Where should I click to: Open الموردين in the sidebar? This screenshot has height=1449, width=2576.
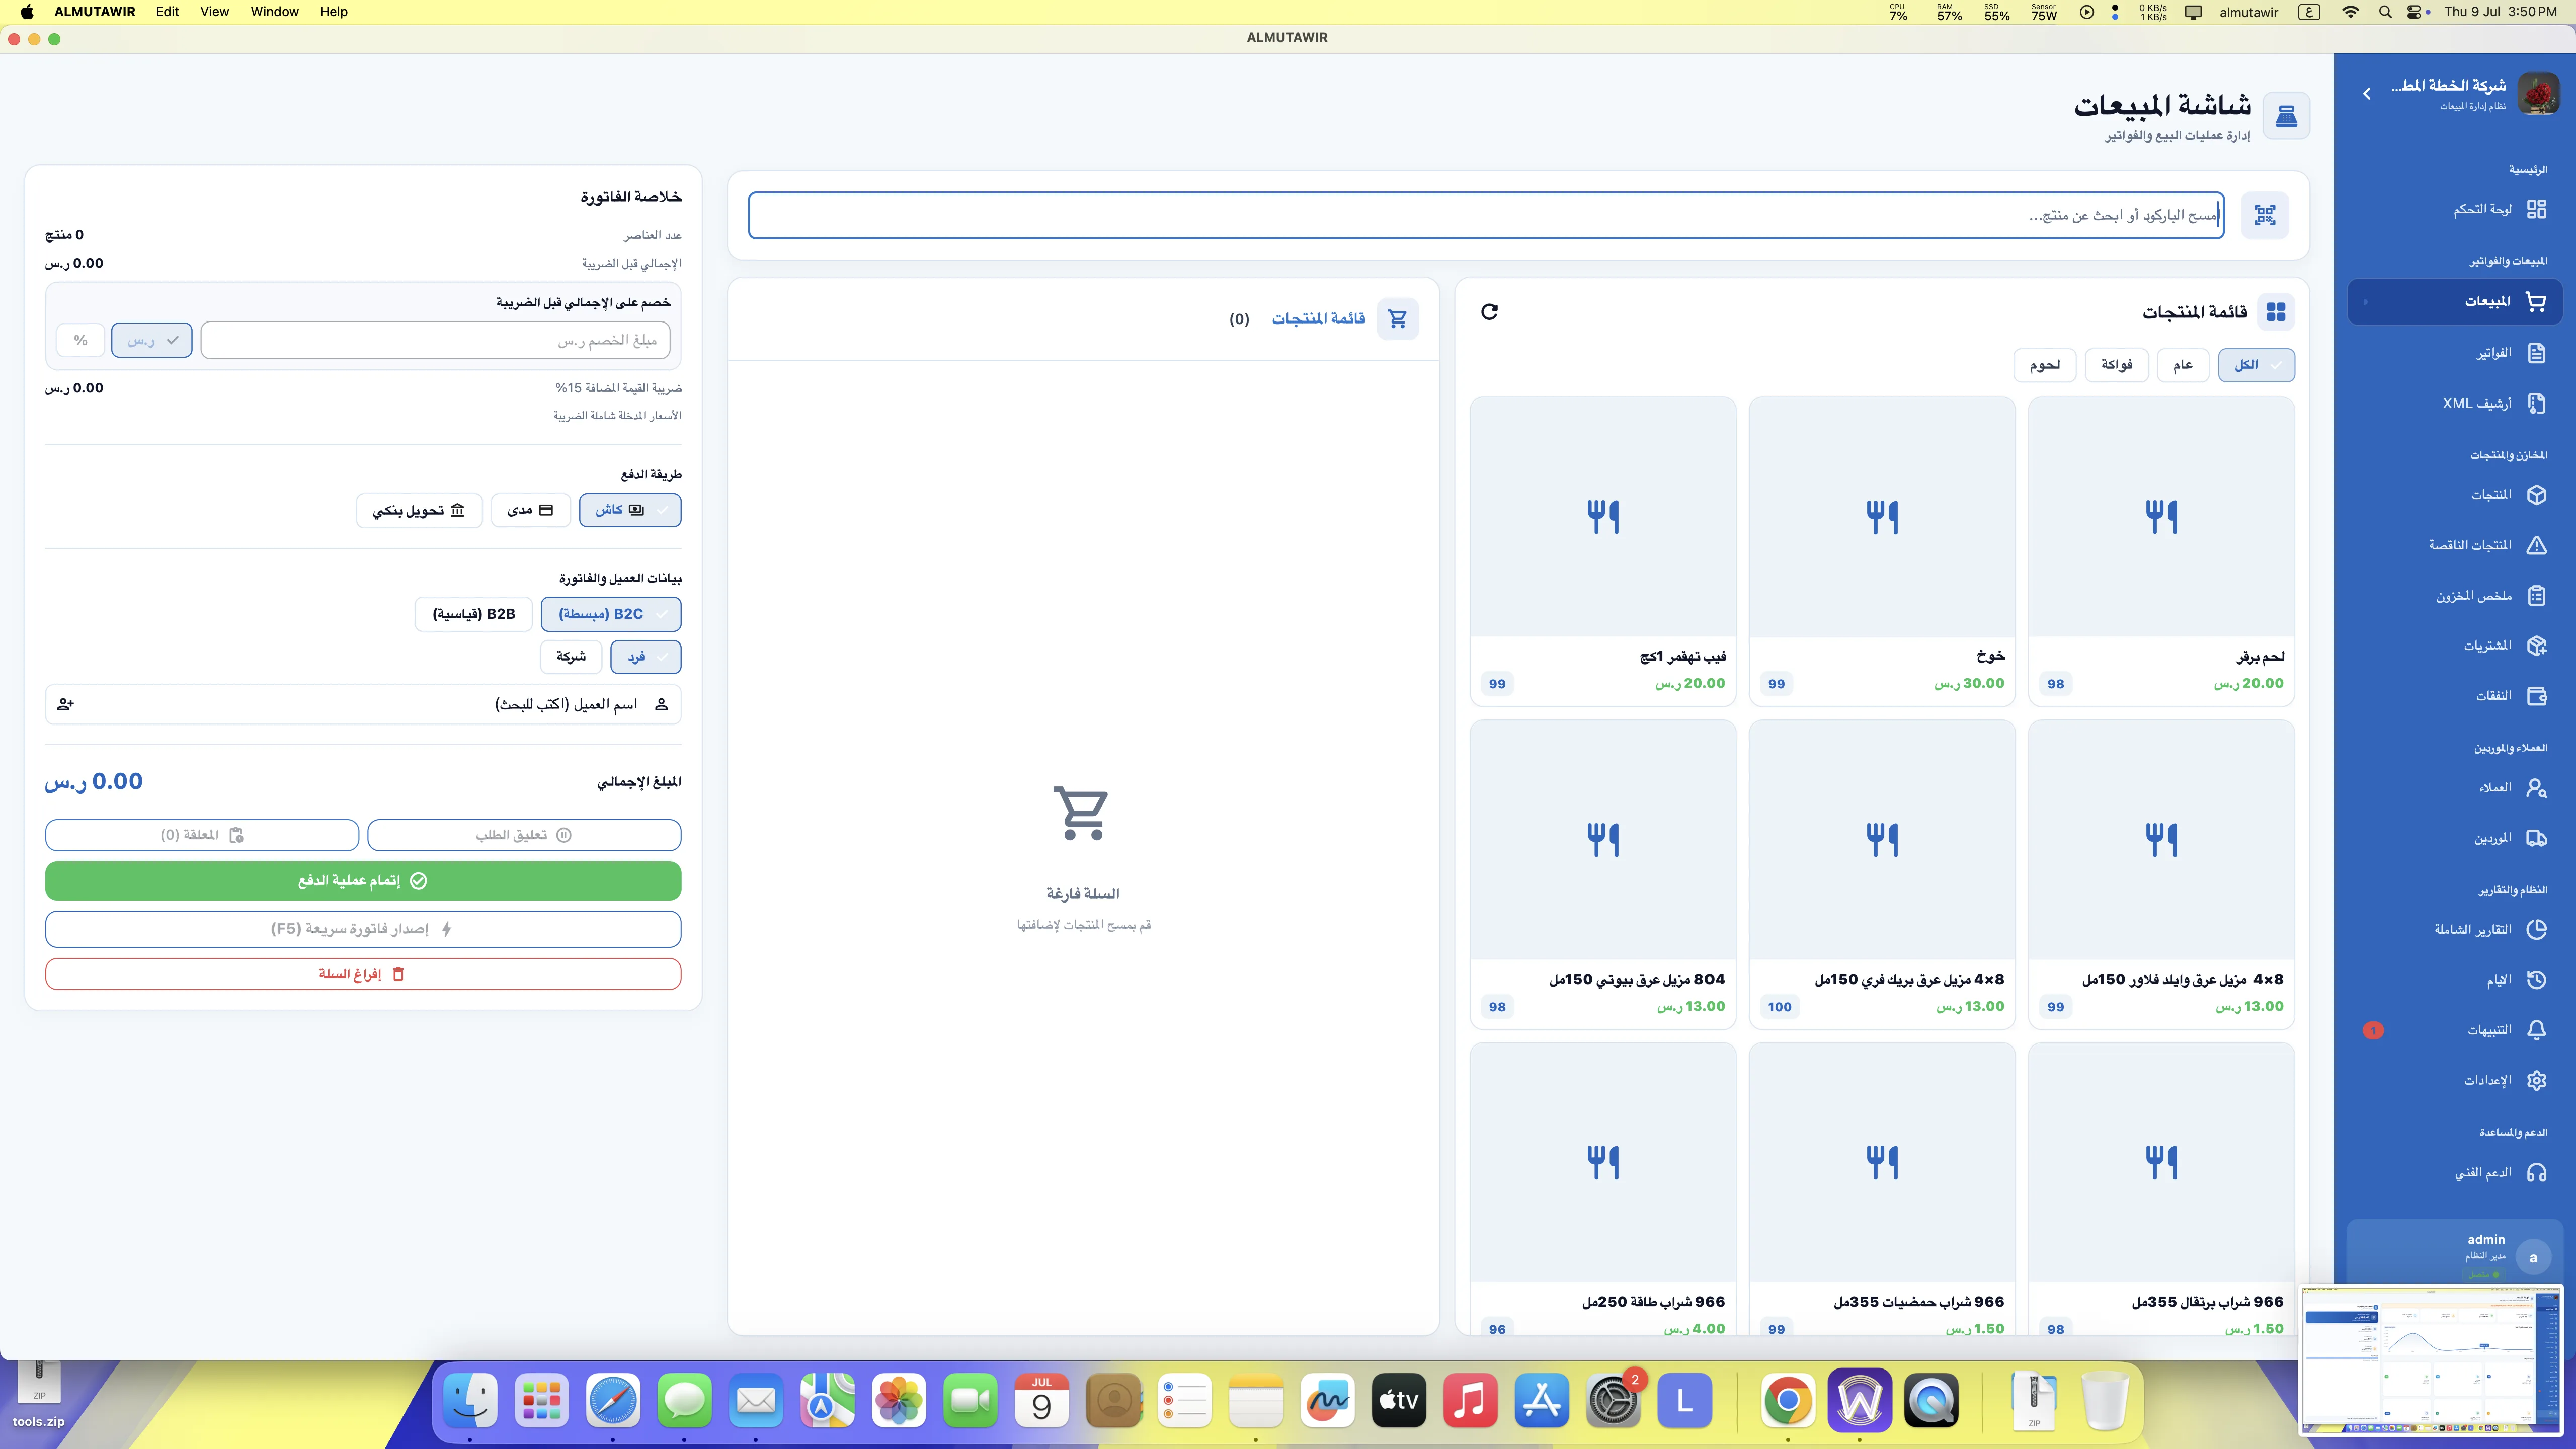[x=2455, y=838]
